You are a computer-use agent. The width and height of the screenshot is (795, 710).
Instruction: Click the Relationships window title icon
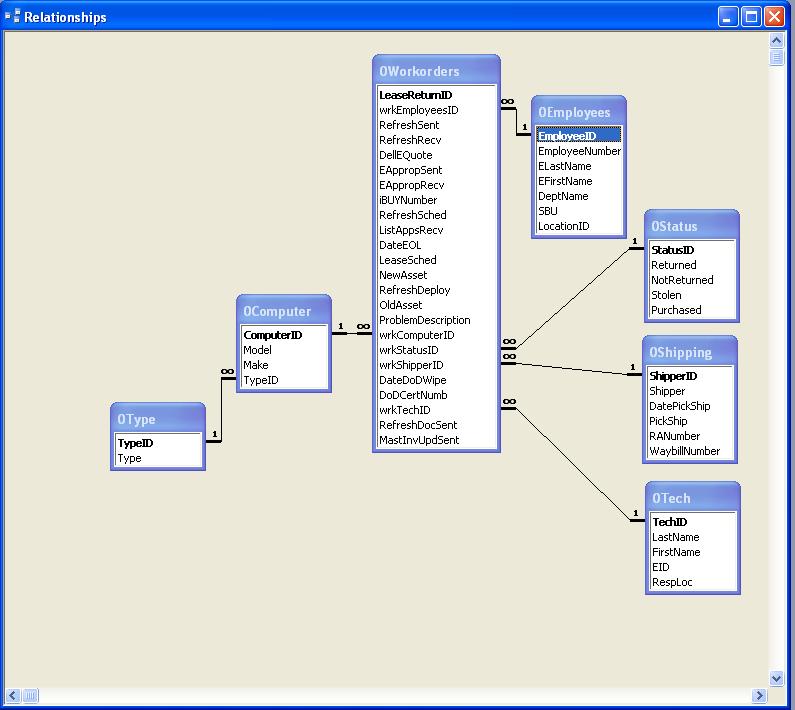coord(12,17)
